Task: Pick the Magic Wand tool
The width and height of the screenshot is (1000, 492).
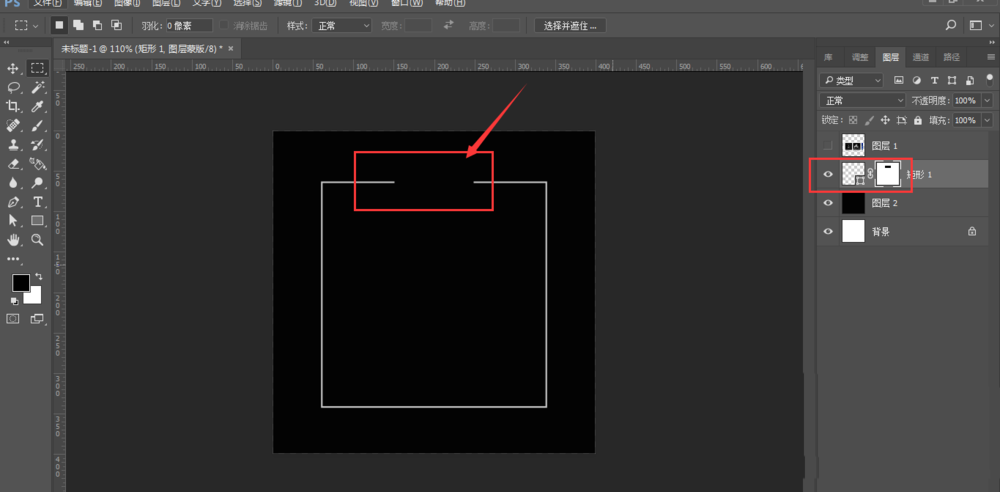Action: [37, 87]
